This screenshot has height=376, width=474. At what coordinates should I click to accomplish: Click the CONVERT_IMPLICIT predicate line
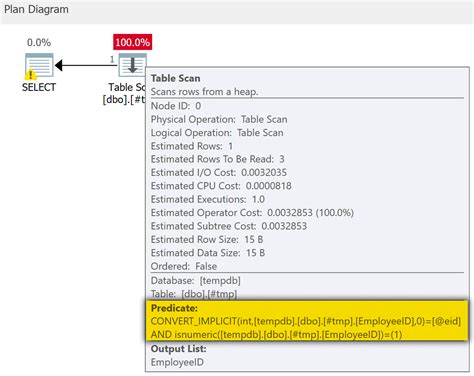pos(306,321)
